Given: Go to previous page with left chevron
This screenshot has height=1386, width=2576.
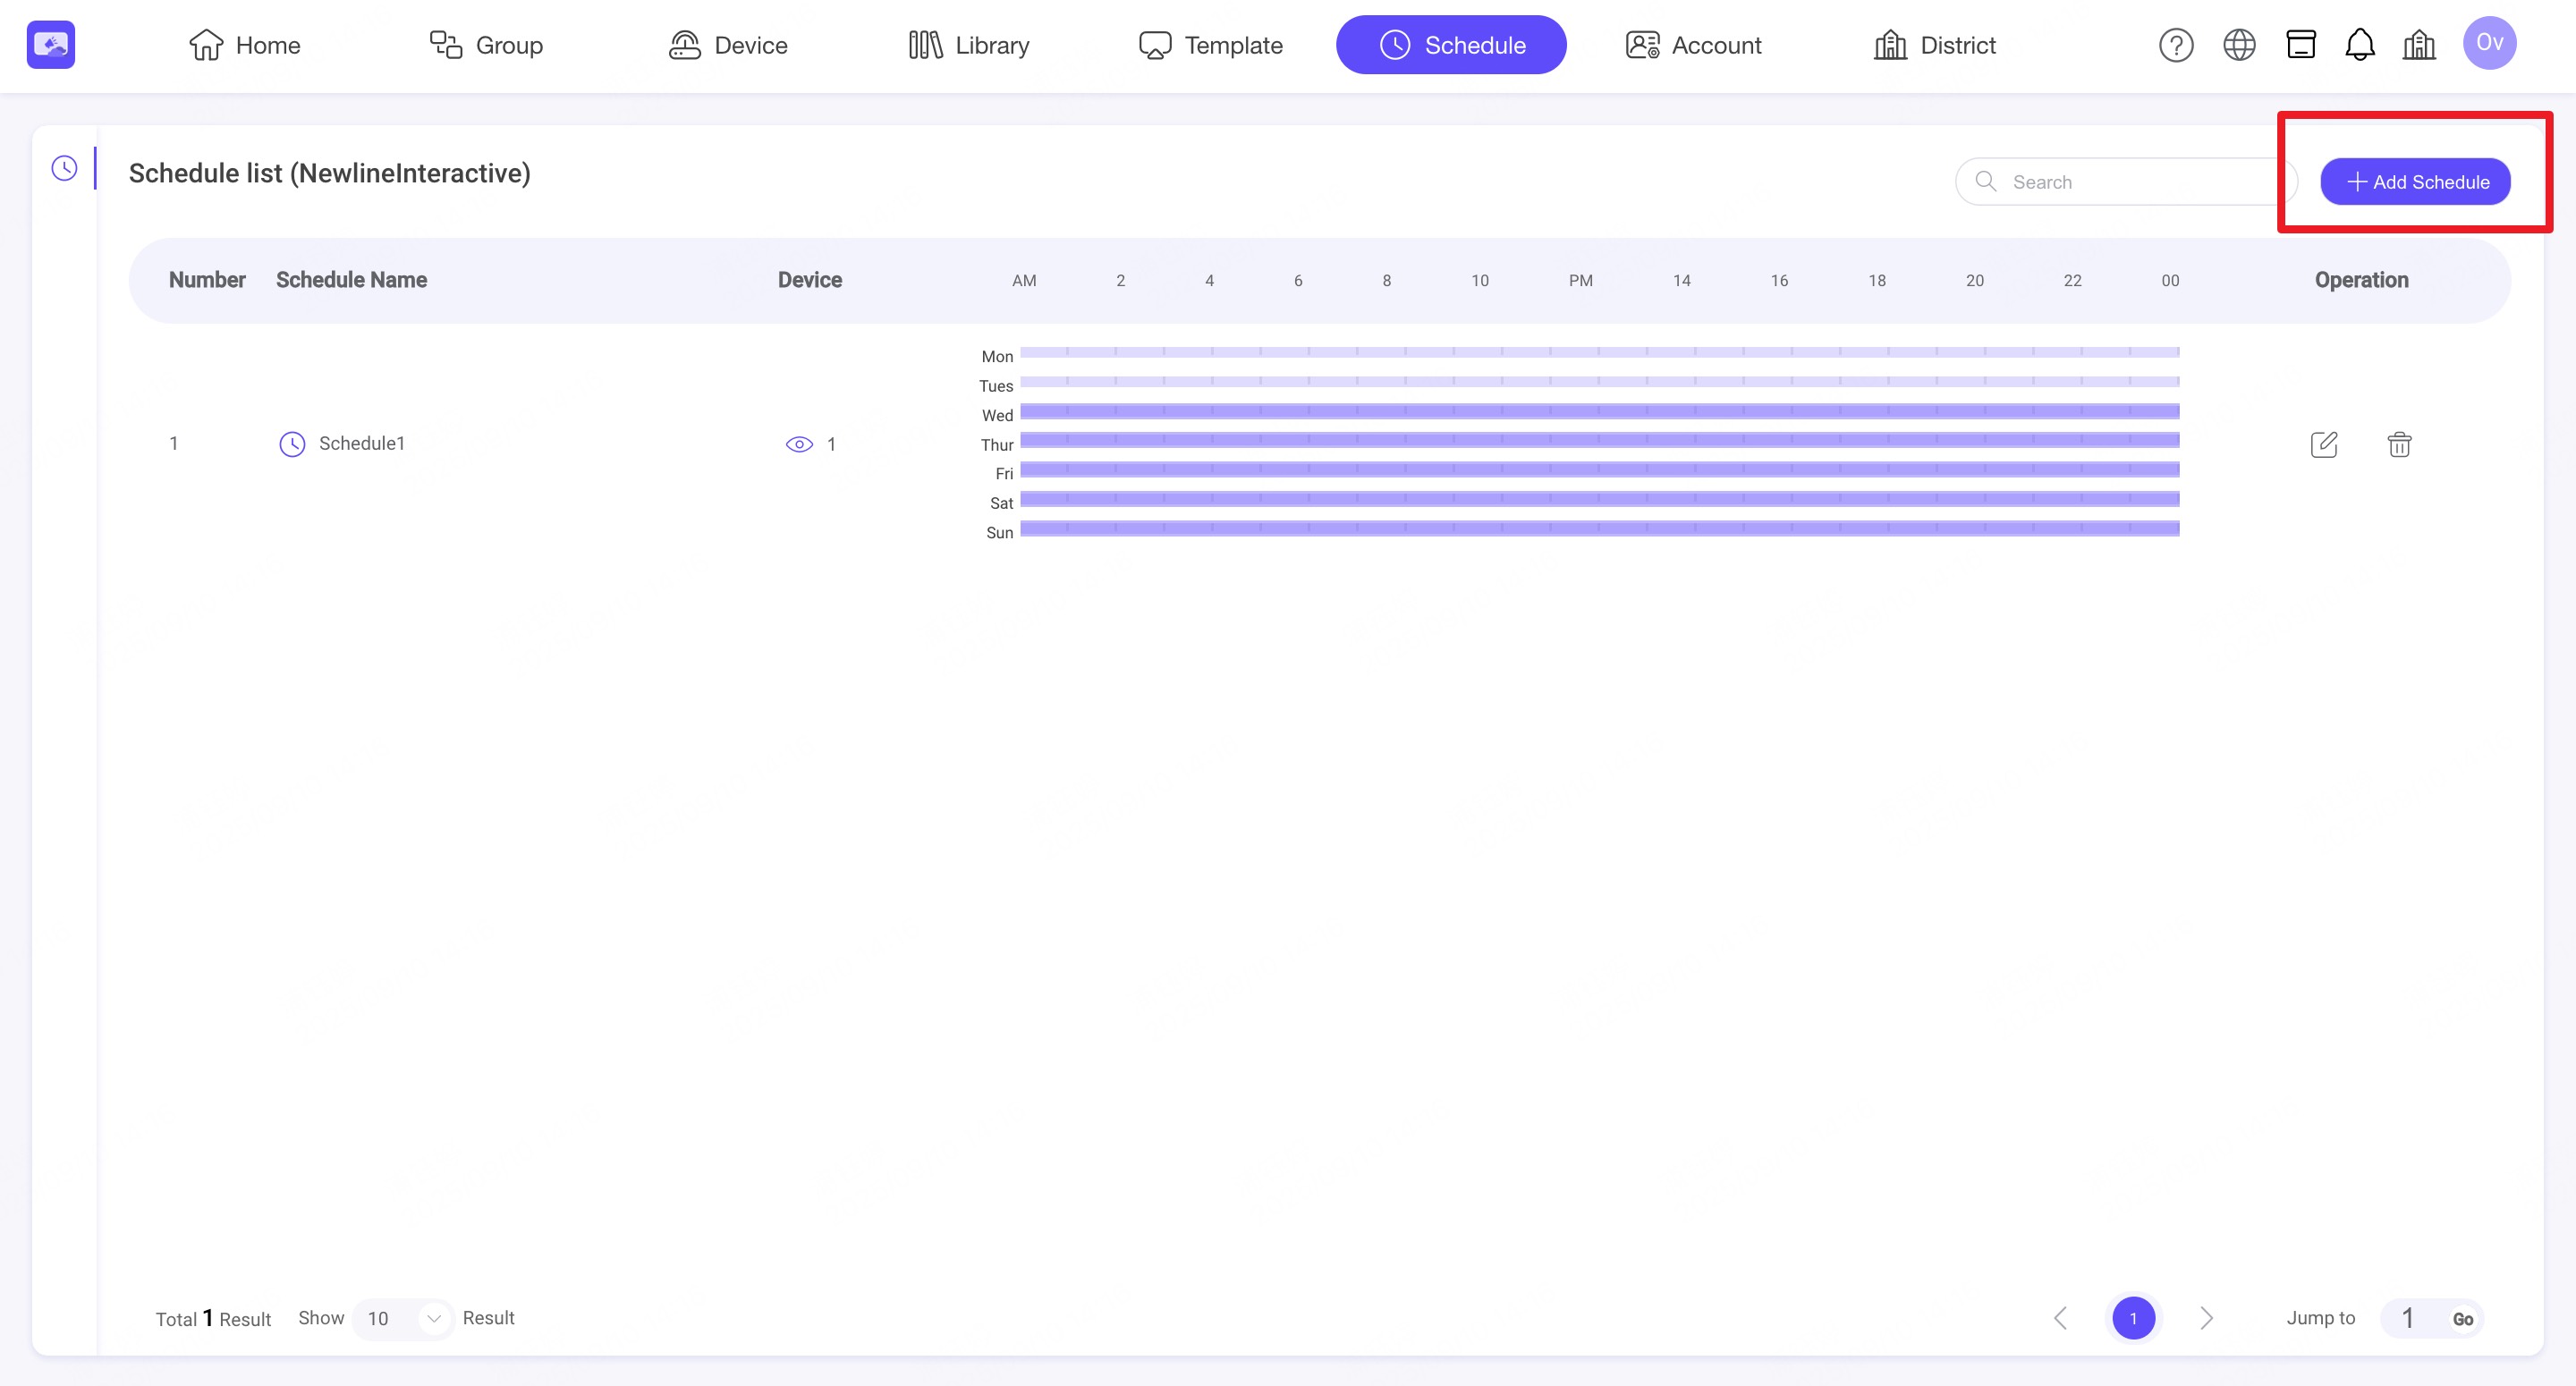Looking at the screenshot, I should (2061, 1318).
